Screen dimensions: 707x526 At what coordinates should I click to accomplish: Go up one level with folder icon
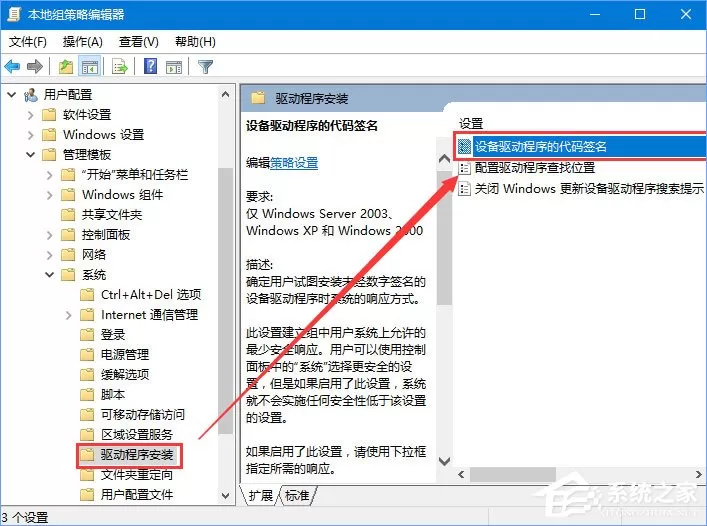point(66,67)
